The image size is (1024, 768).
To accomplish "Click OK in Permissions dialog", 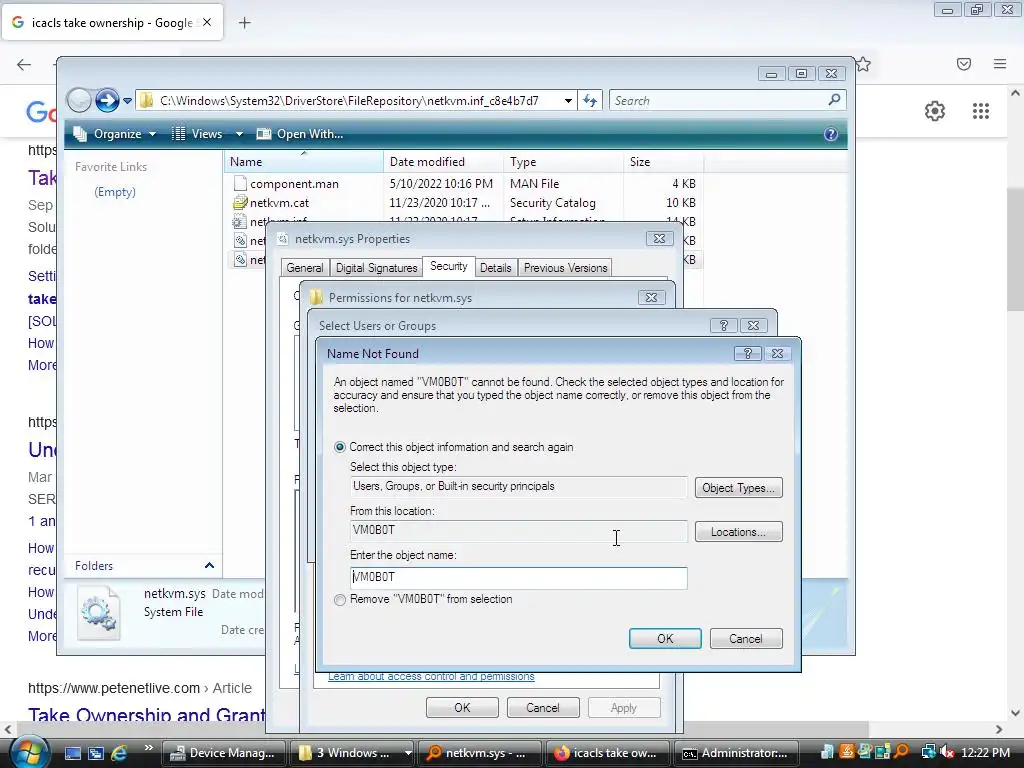I will [462, 708].
